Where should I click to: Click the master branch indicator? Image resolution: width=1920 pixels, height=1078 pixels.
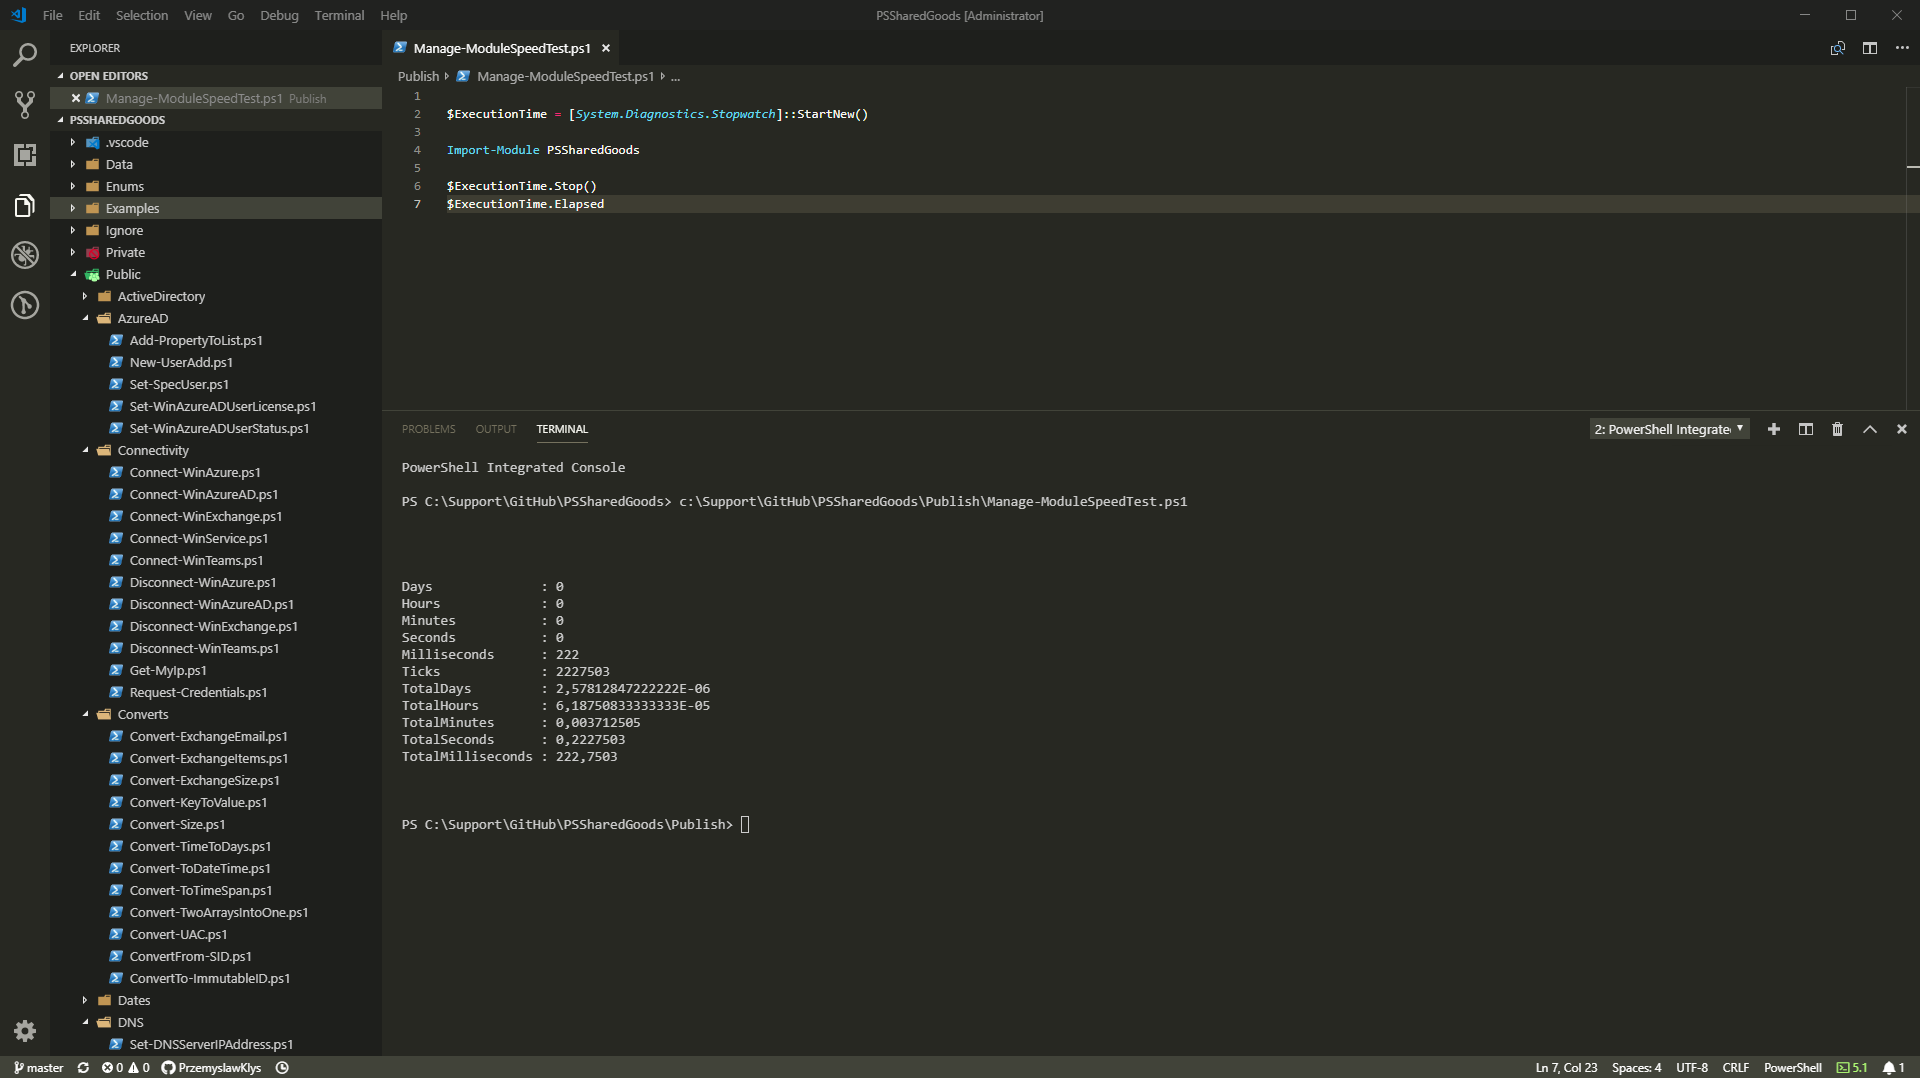39,1067
